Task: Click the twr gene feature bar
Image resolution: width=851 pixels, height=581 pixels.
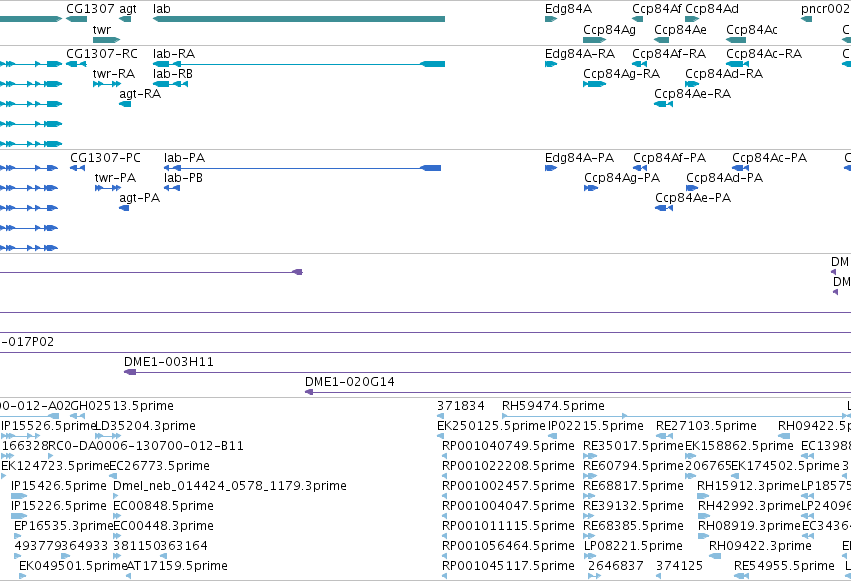Action: 106,40
